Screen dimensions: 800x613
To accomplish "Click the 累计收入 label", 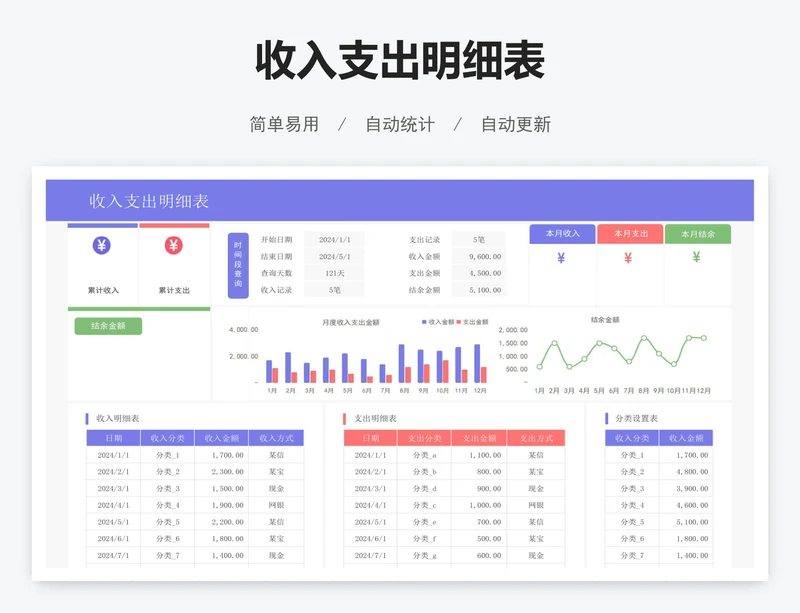I will (103, 290).
